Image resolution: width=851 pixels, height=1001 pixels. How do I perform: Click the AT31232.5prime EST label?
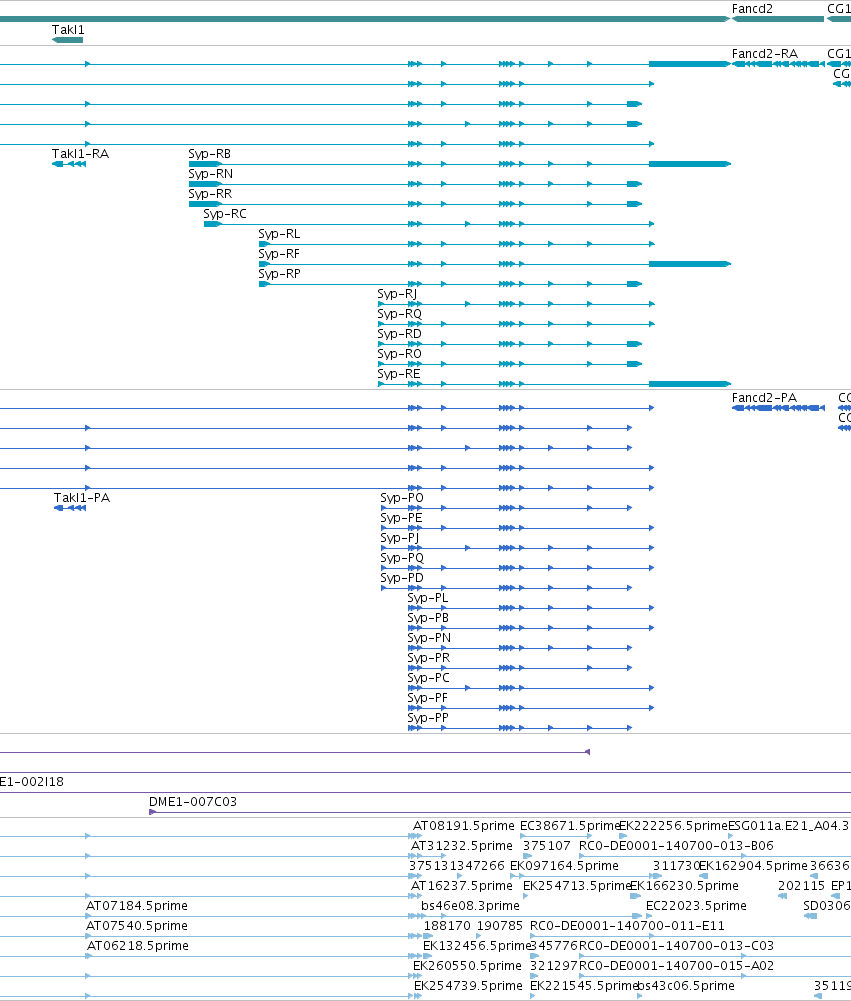[x=462, y=846]
